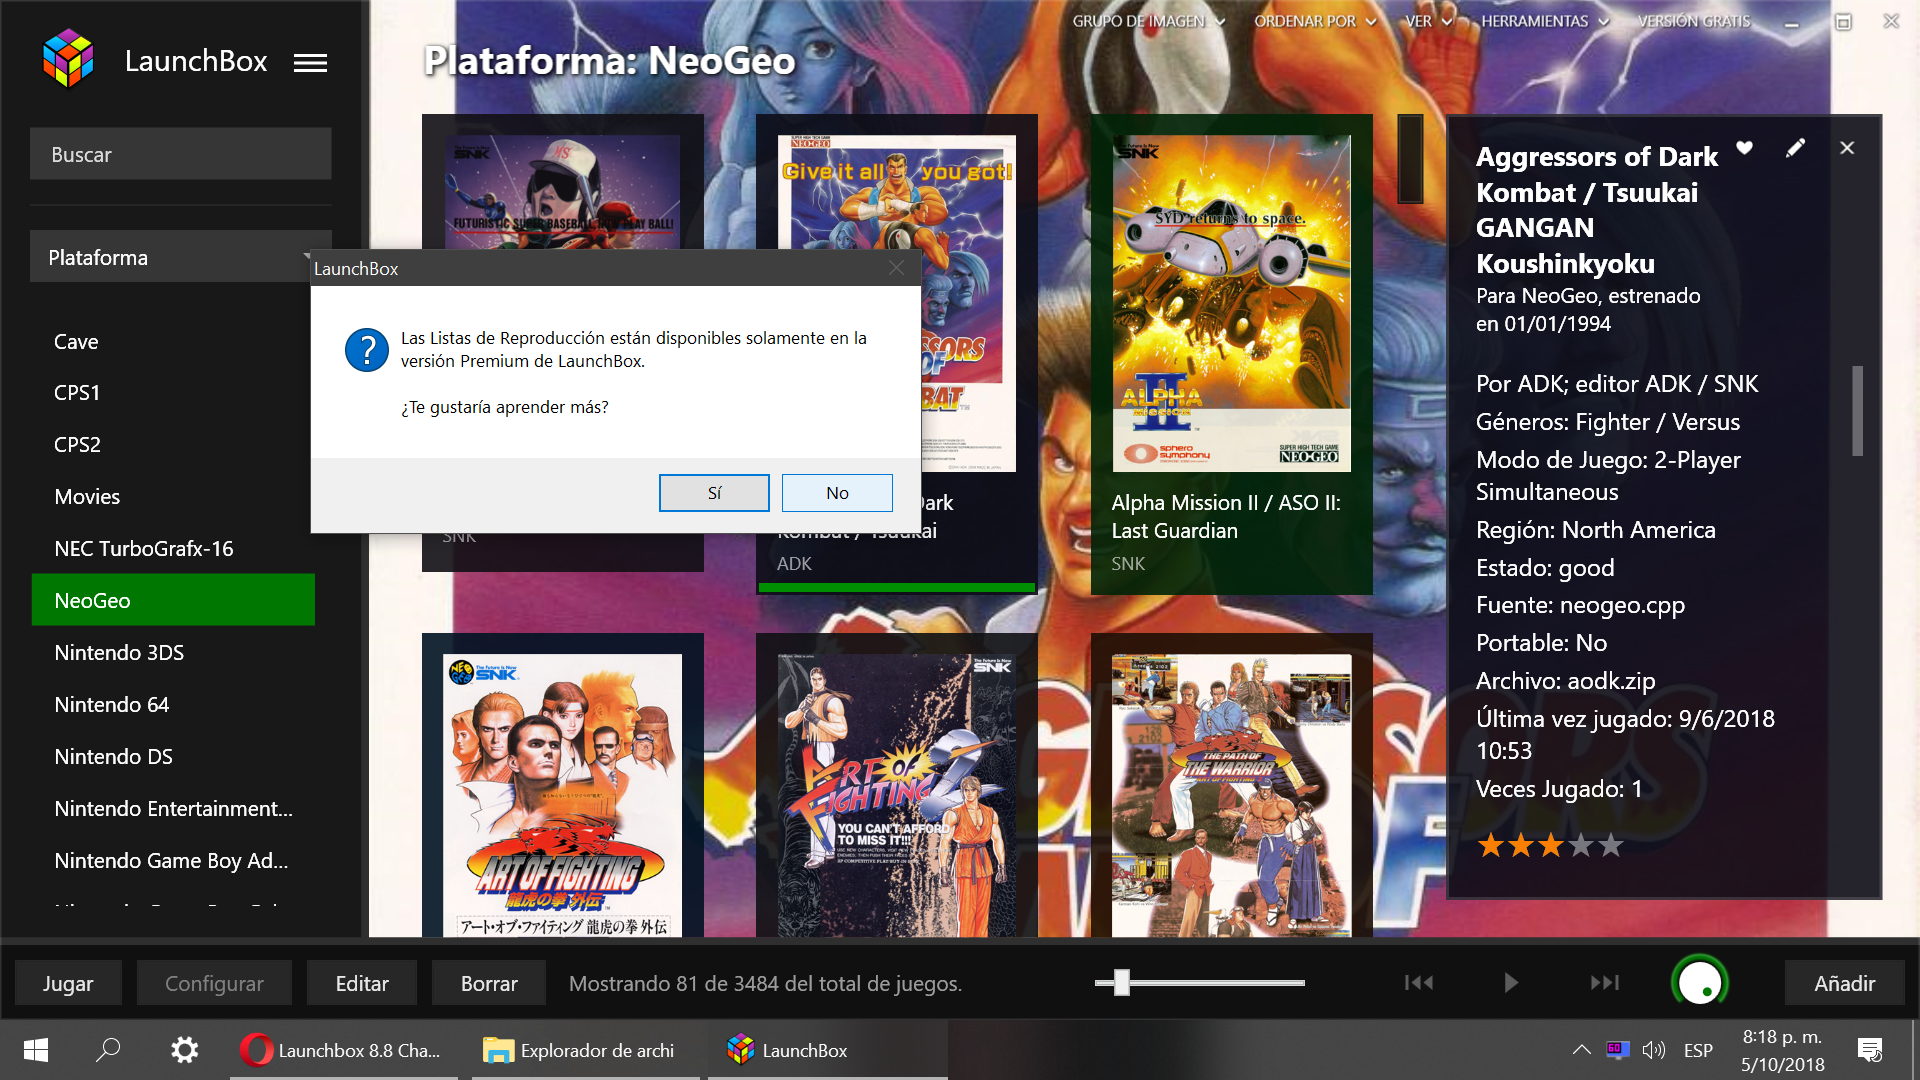The image size is (1920, 1080).
Task: Select Alpha Mission II game cover
Action: [x=1232, y=303]
